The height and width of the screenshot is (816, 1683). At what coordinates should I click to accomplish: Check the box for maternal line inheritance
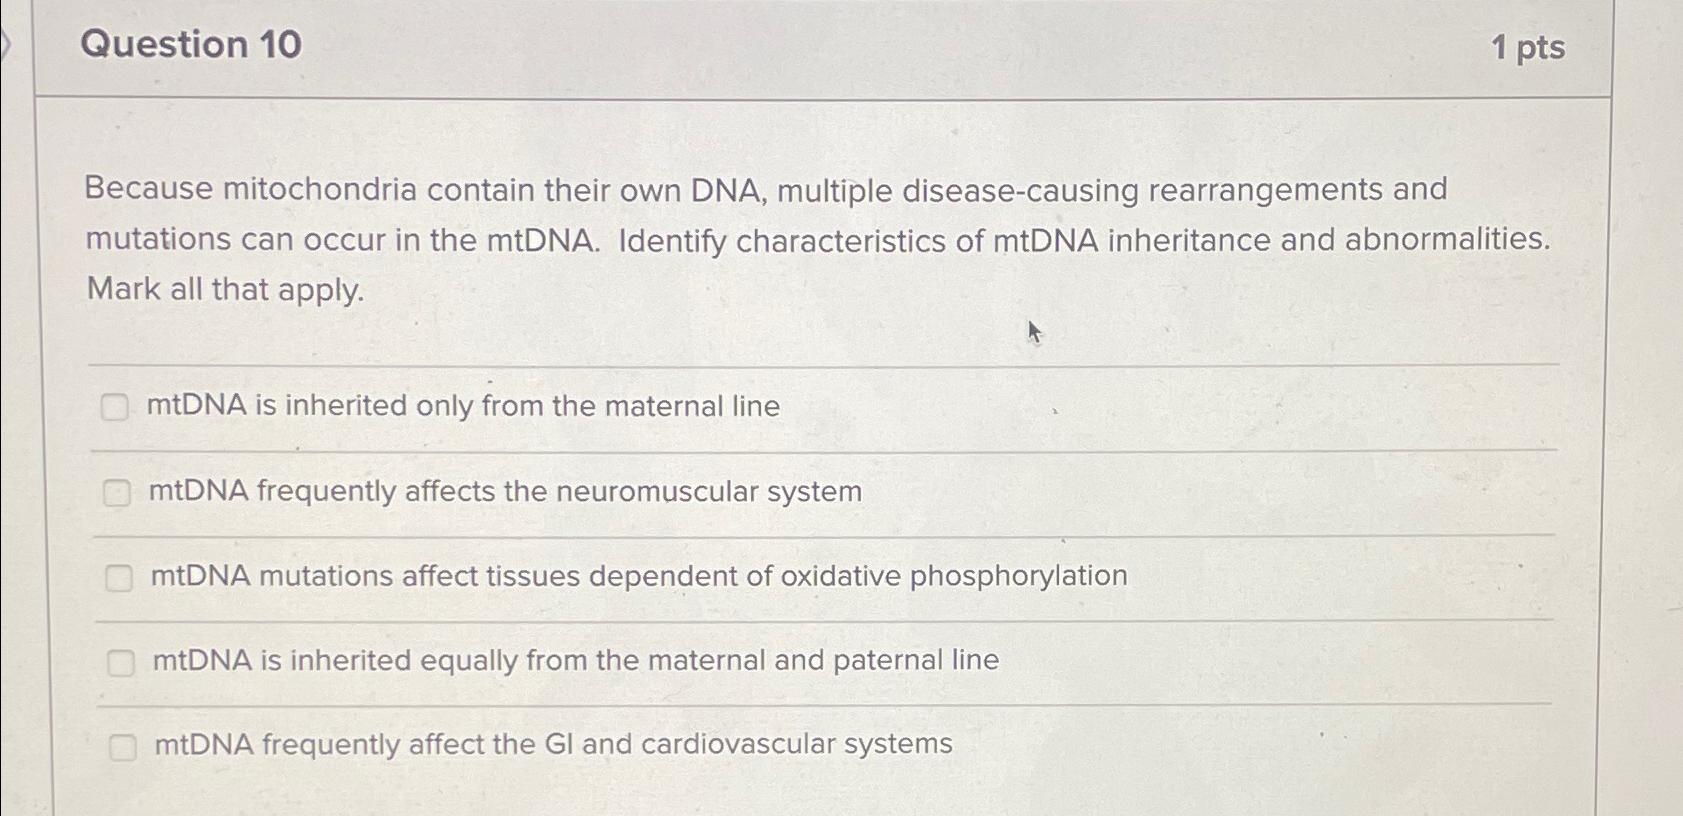[x=117, y=408]
